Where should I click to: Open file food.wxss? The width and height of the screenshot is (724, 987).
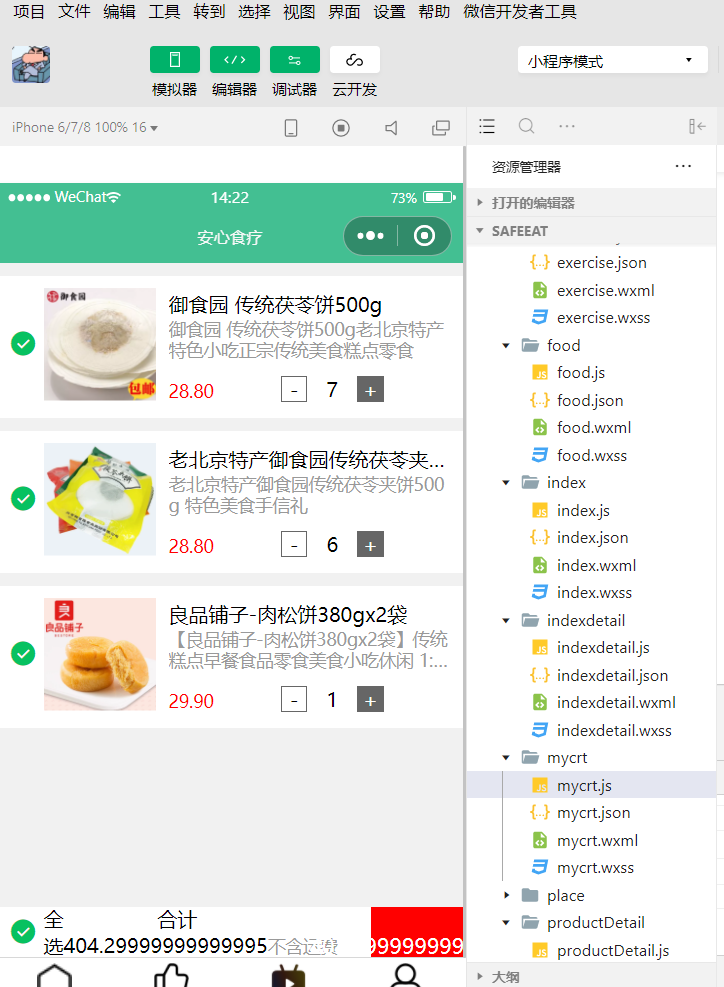pos(592,455)
